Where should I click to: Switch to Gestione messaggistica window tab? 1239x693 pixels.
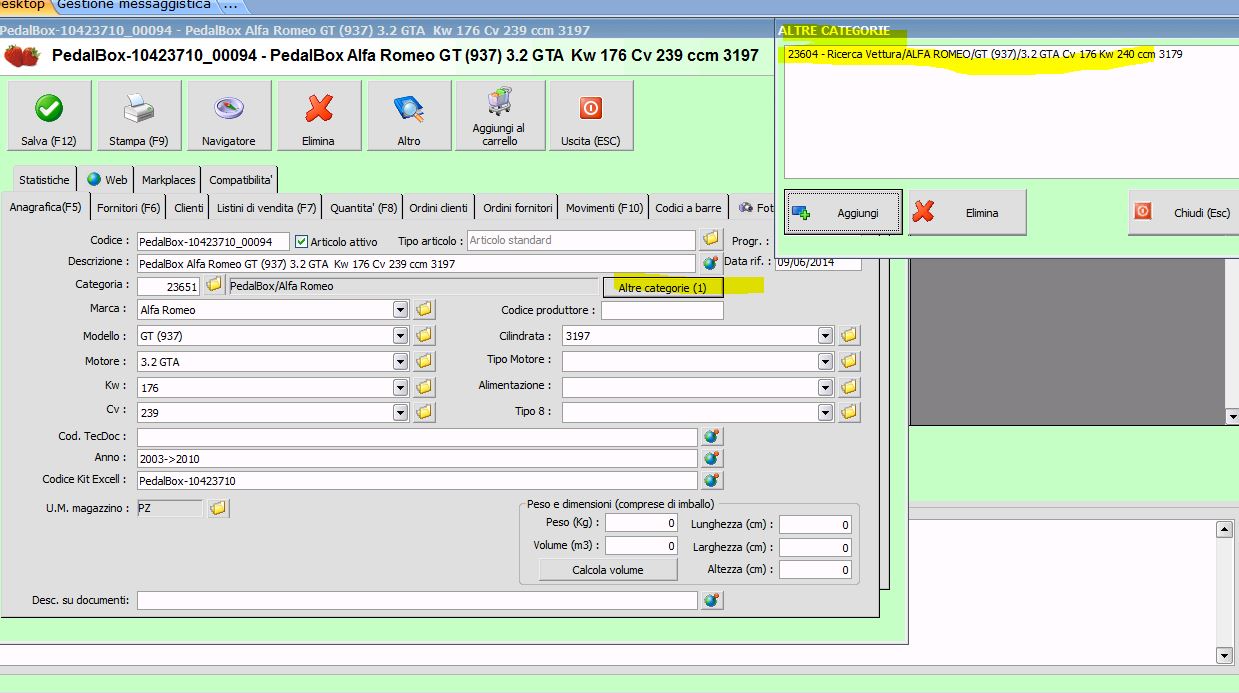132,6
